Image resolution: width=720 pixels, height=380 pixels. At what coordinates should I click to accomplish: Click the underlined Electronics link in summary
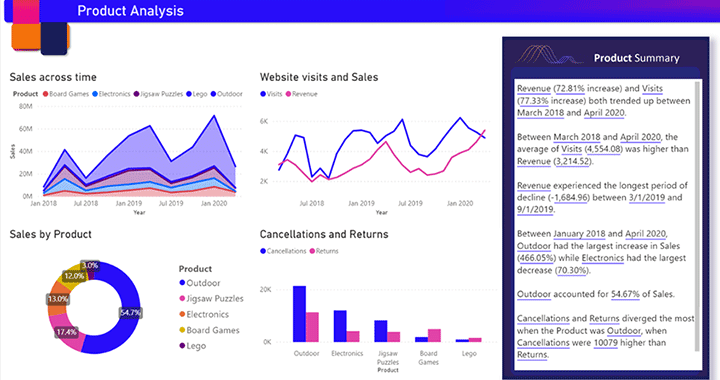tap(602, 258)
